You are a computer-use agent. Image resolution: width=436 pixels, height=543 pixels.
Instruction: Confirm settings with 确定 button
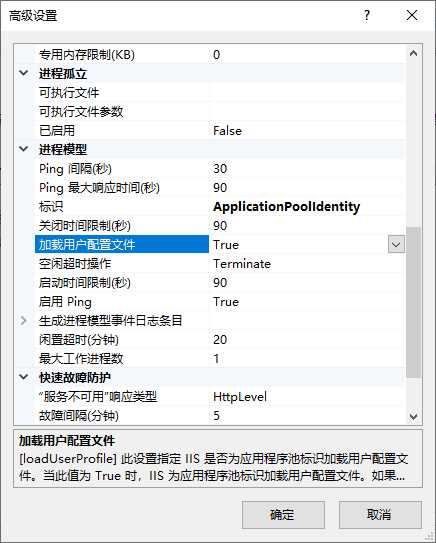pos(283,515)
